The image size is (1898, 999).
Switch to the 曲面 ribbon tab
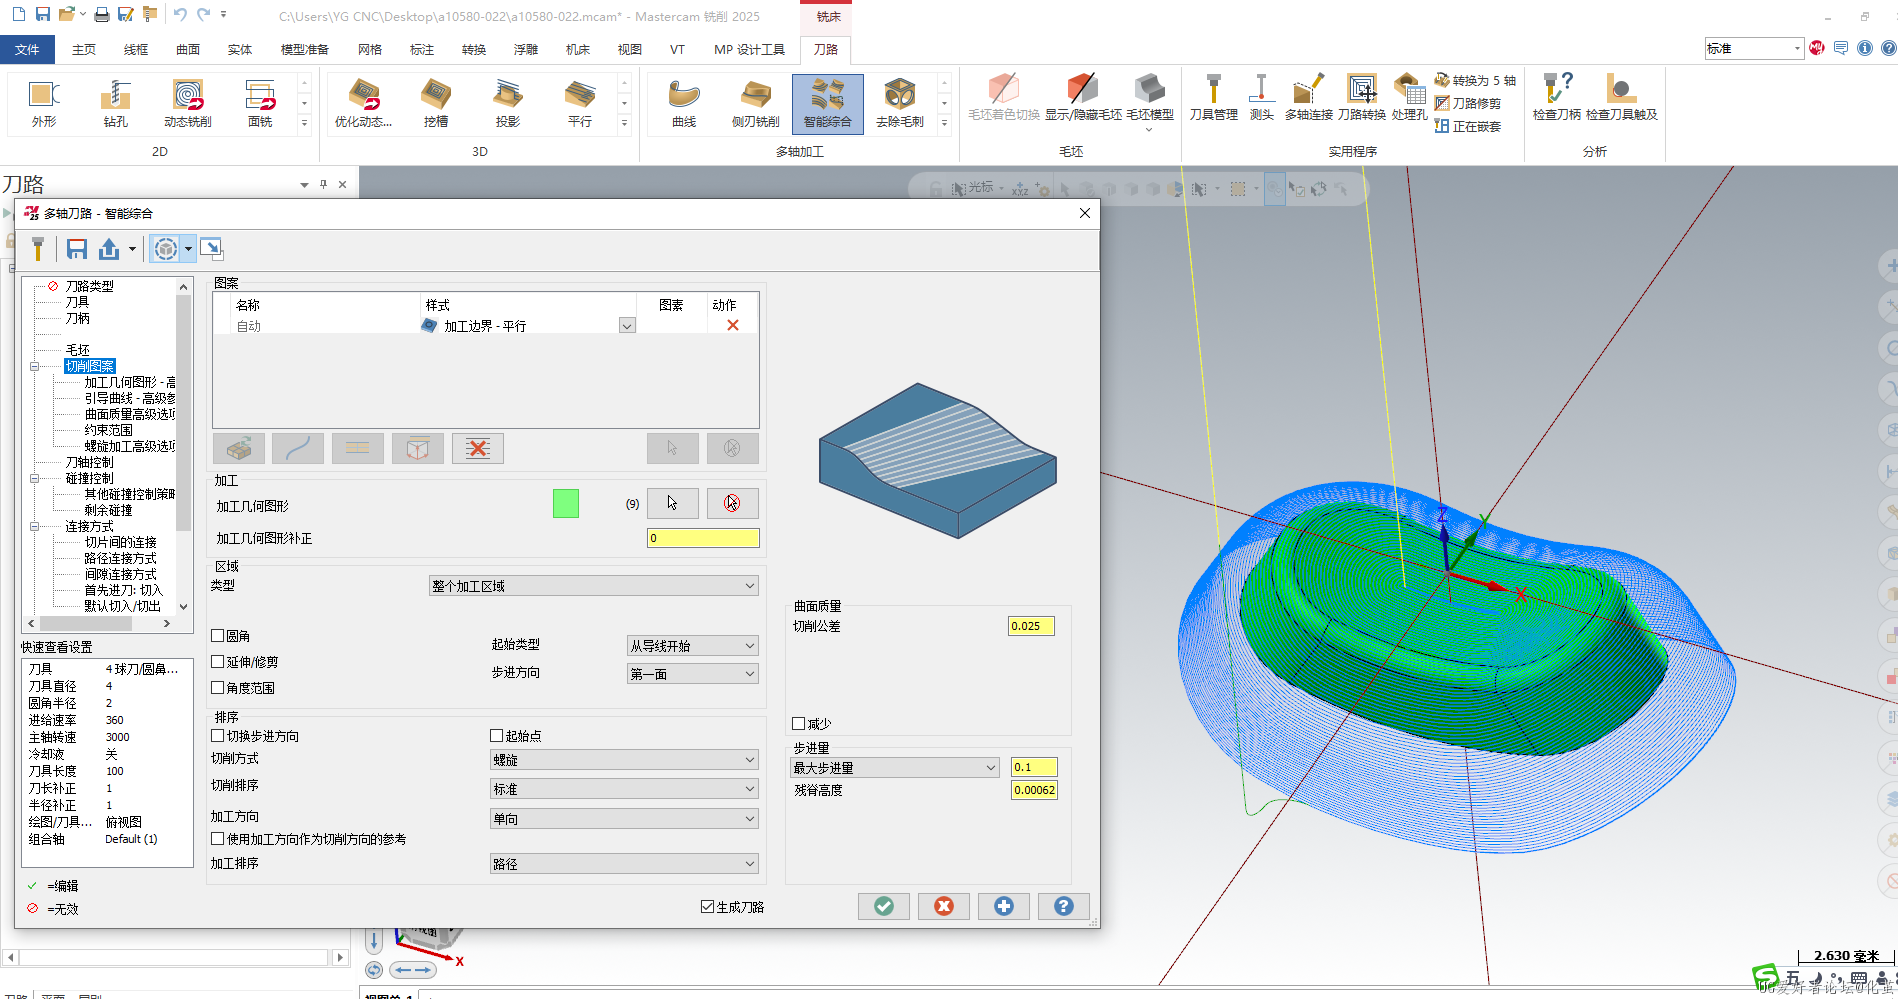188,49
